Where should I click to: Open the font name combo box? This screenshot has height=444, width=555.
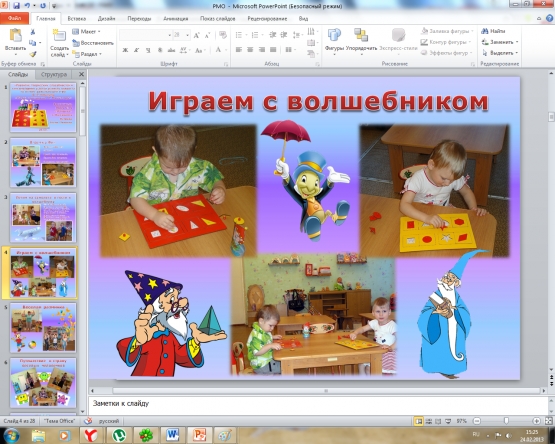[x=145, y=35]
